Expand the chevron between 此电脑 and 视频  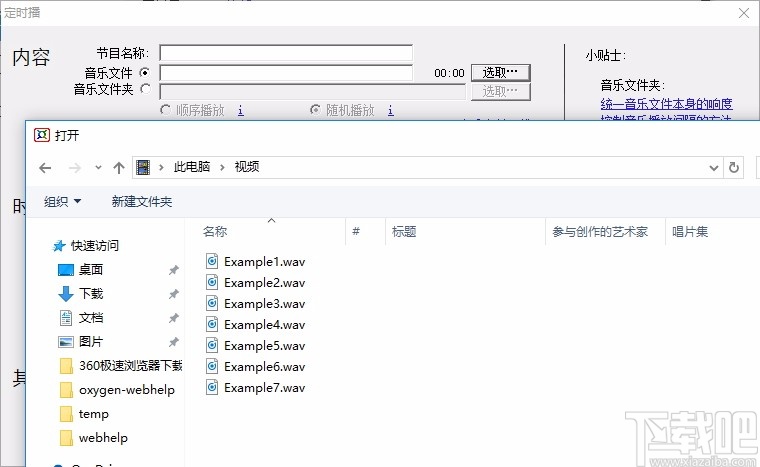(222, 167)
